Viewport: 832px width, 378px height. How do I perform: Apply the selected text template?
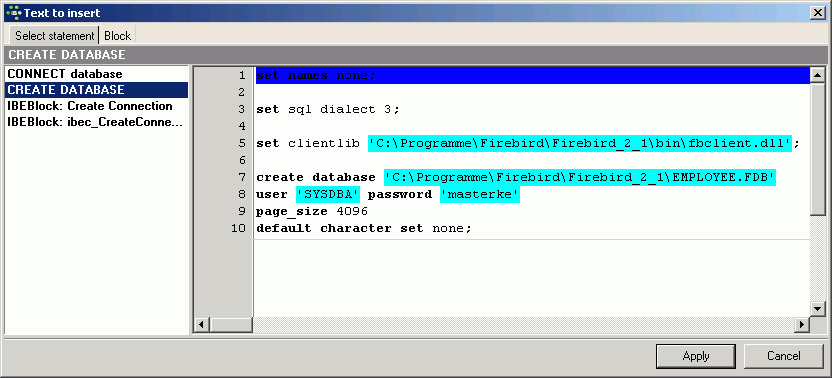point(696,356)
